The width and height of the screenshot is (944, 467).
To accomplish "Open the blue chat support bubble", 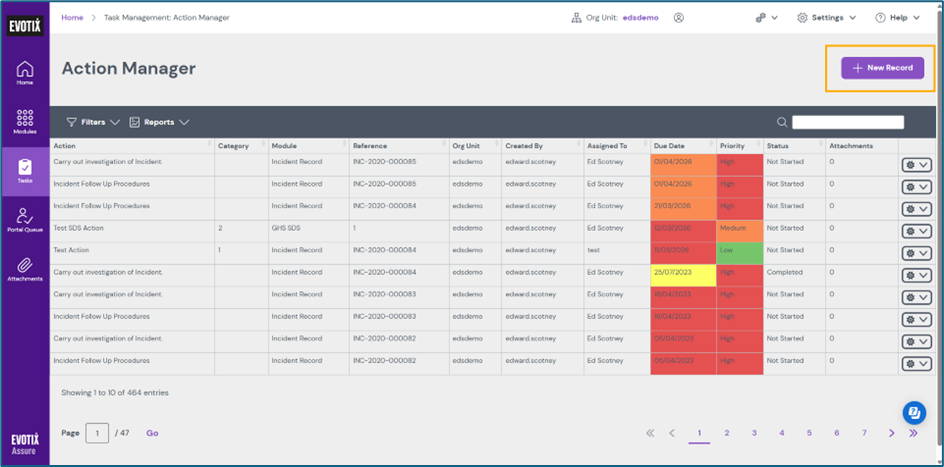I will click(913, 412).
